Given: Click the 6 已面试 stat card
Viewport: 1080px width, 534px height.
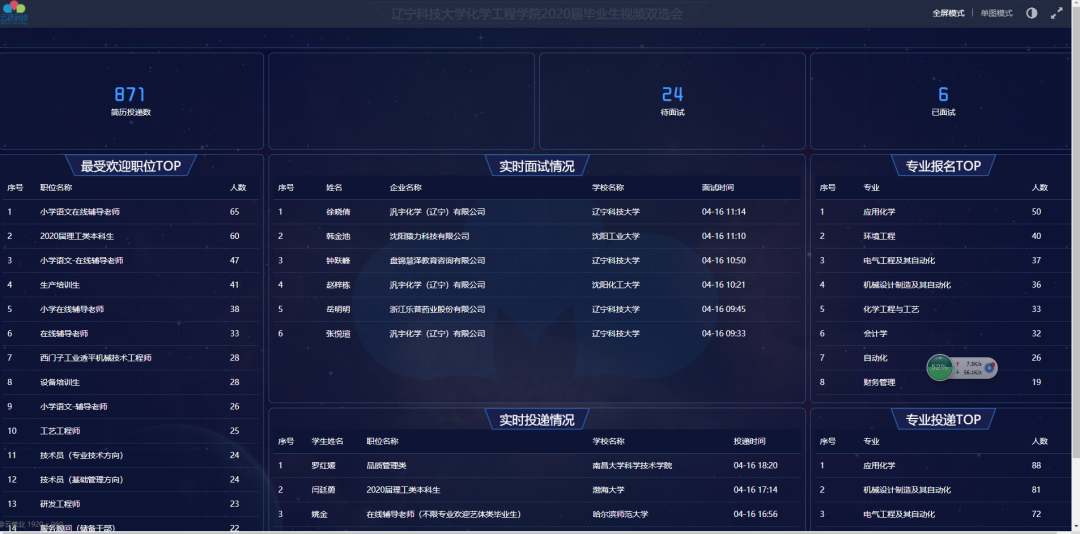Looking at the screenshot, I should click(x=943, y=101).
